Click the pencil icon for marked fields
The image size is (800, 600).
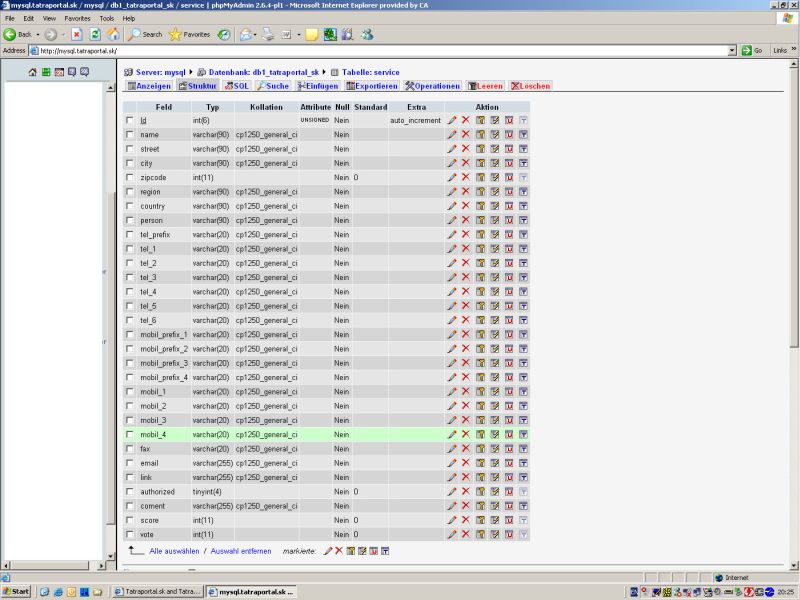click(x=328, y=551)
